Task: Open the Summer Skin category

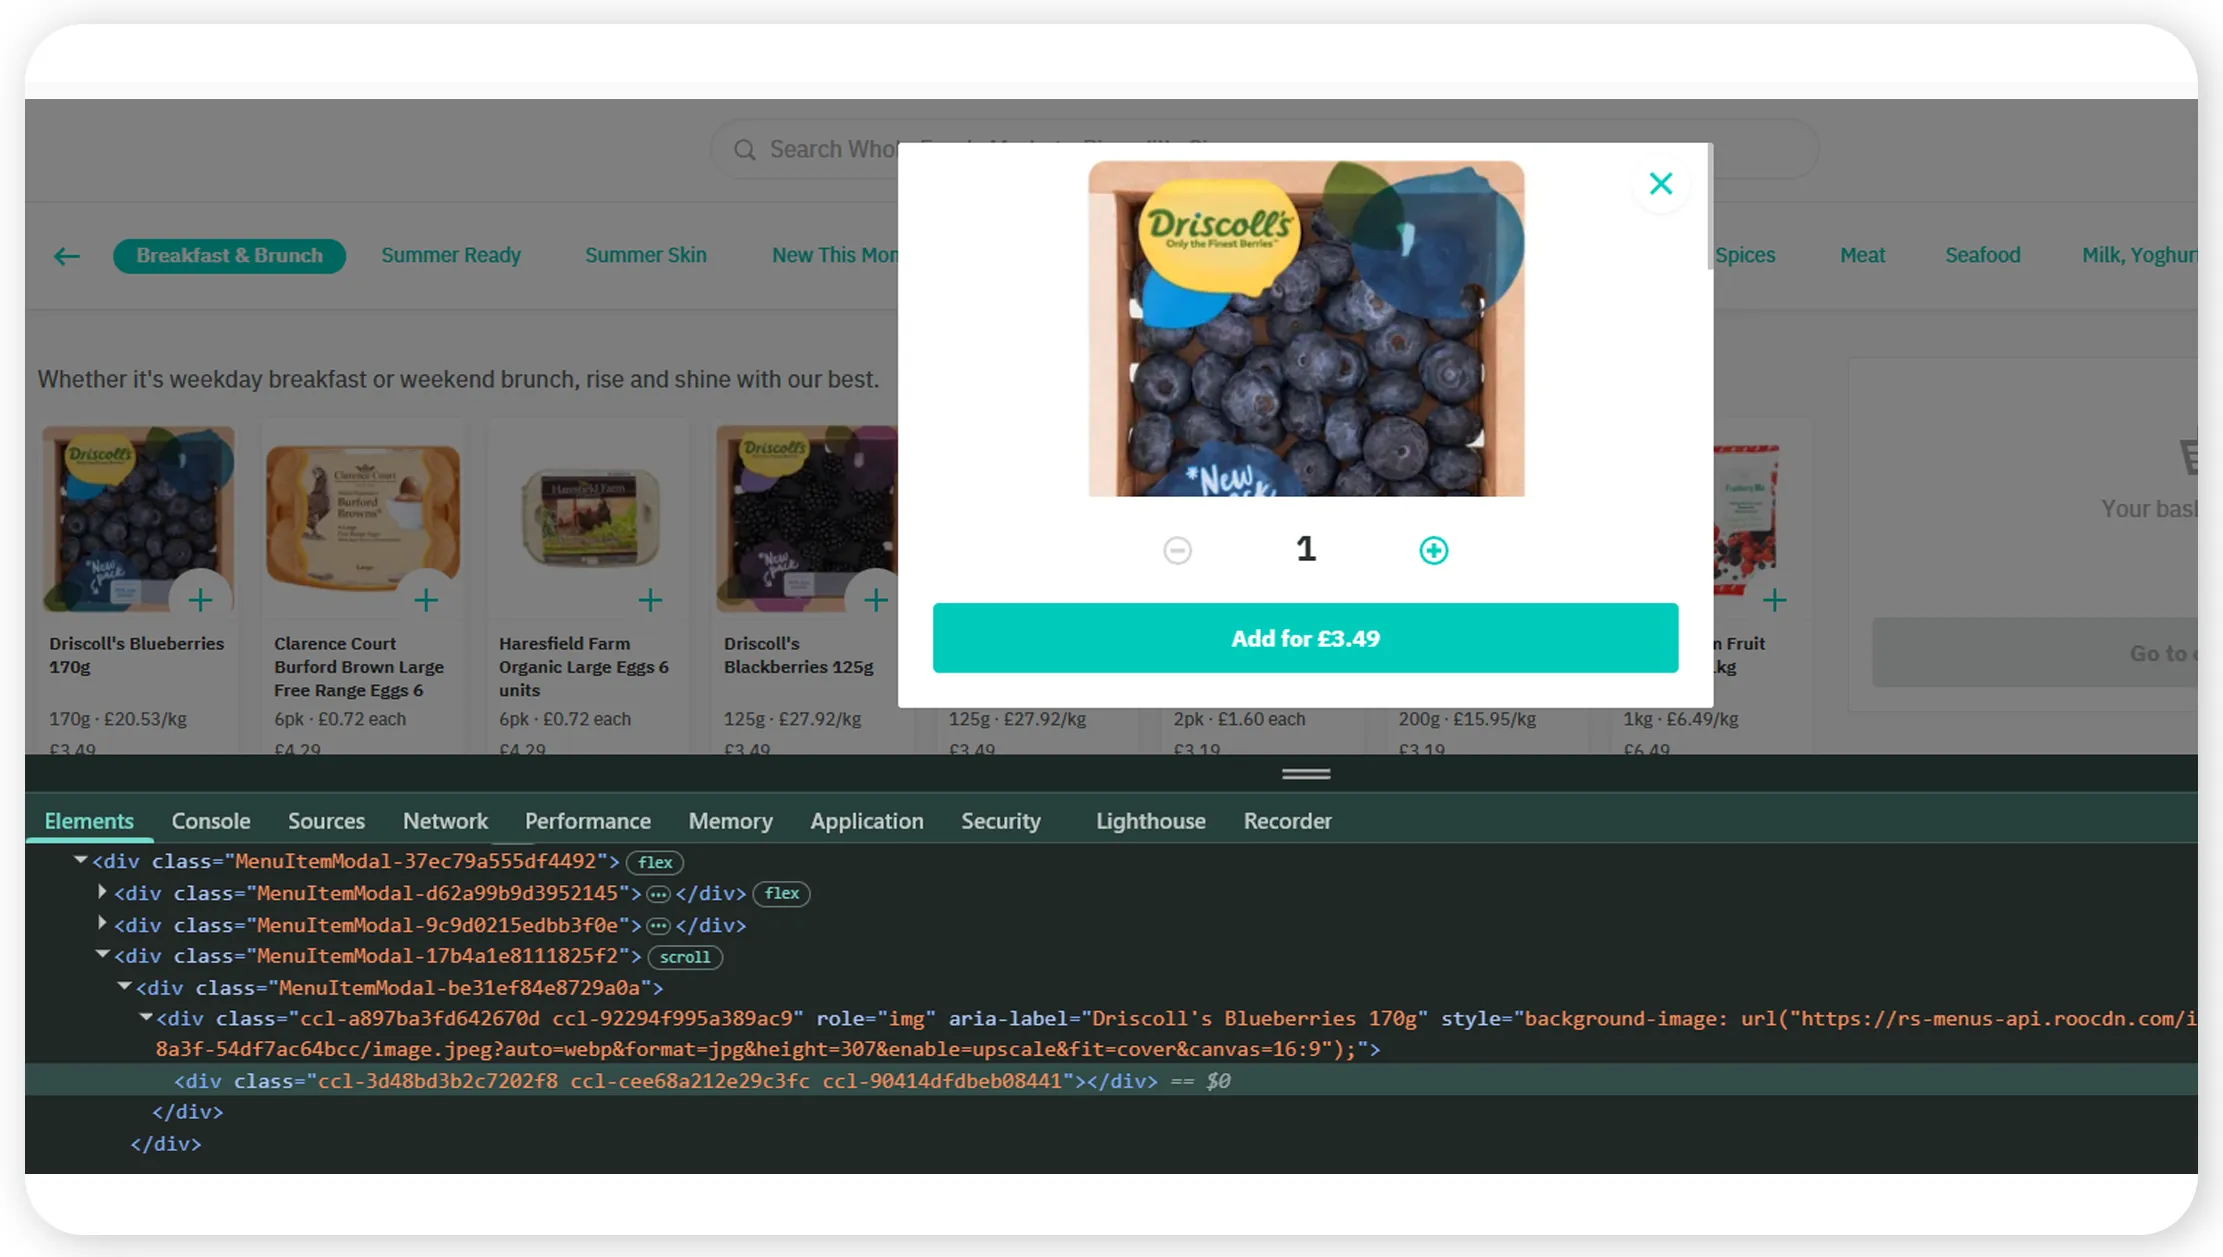Action: (645, 256)
